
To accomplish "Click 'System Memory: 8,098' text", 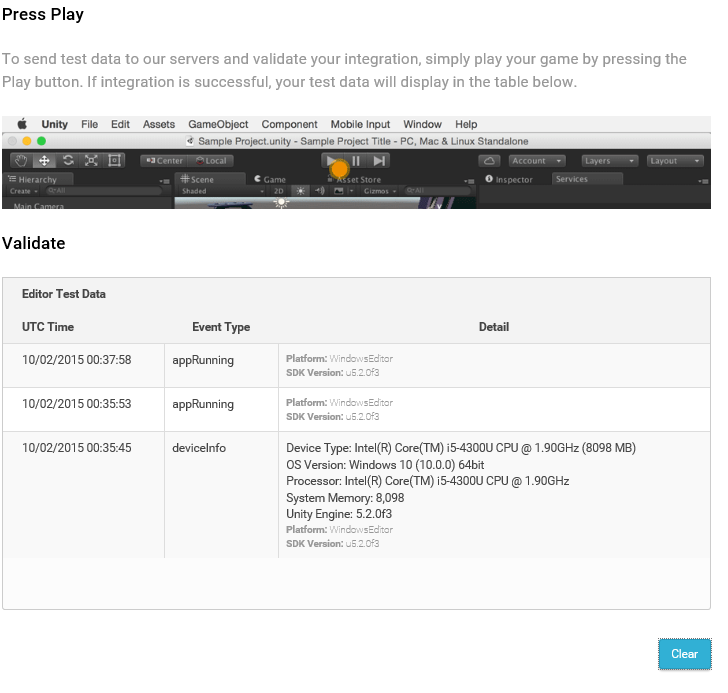I will [x=345, y=498].
